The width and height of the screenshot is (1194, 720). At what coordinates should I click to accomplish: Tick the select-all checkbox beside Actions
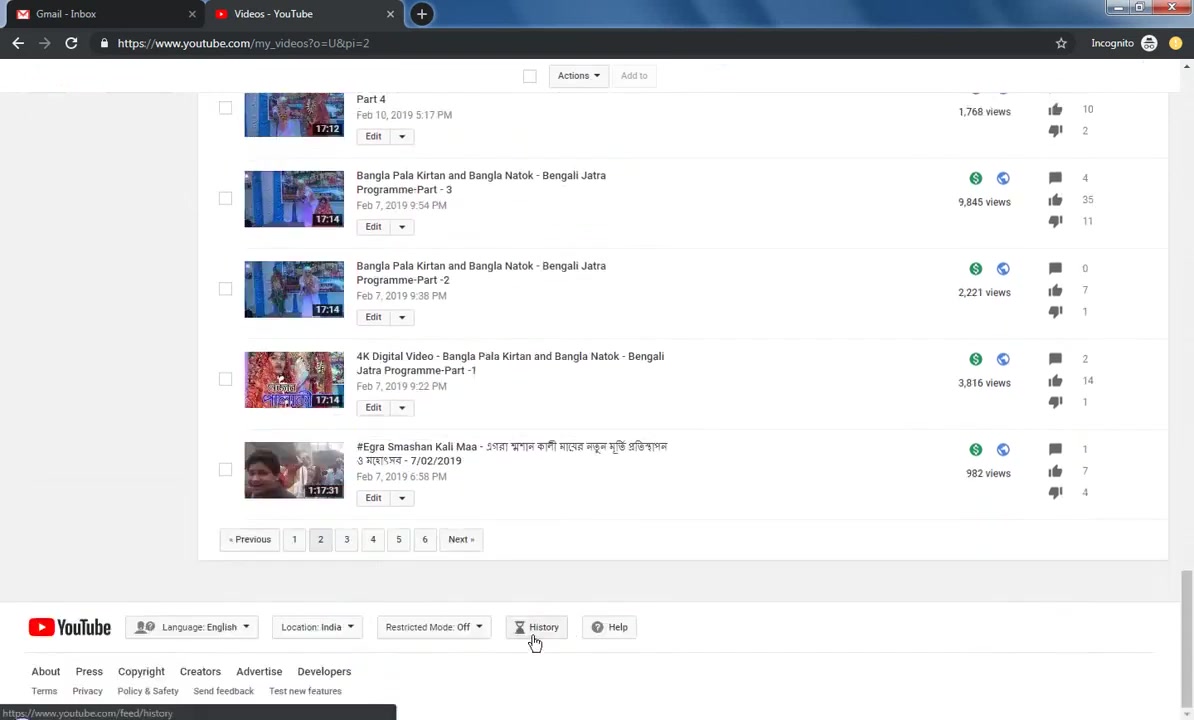point(529,76)
